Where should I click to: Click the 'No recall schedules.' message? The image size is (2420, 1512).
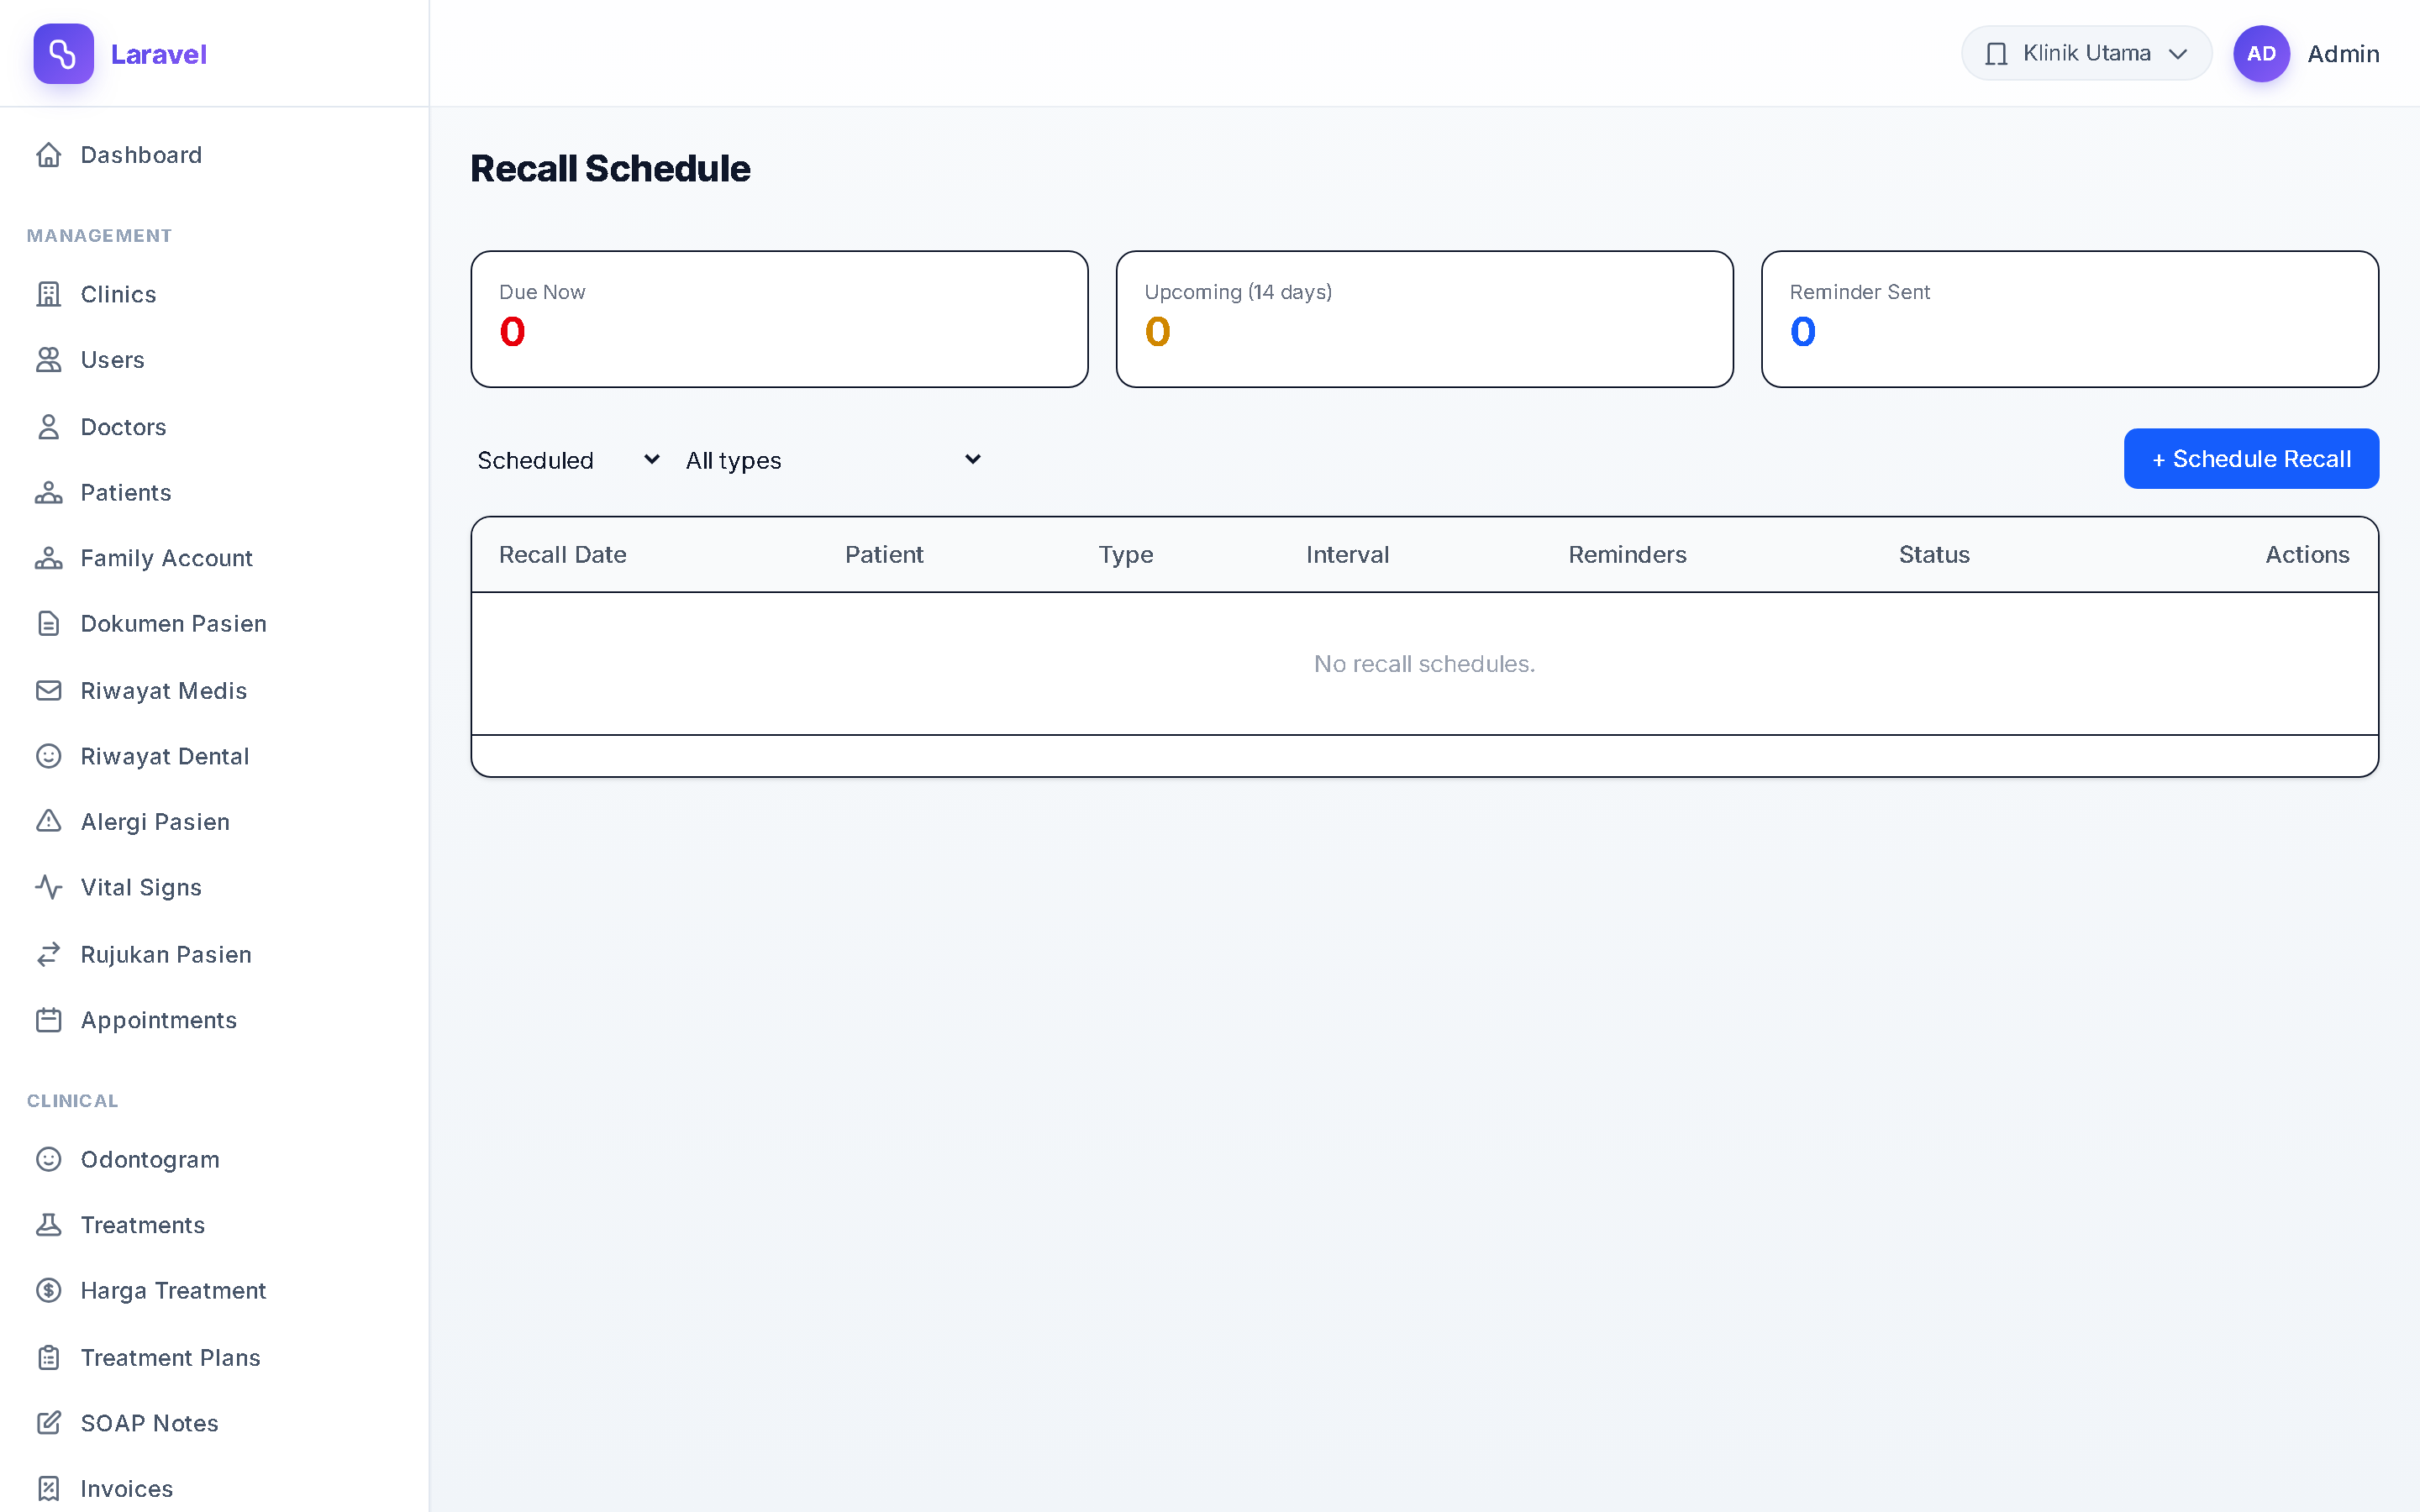pos(1424,664)
